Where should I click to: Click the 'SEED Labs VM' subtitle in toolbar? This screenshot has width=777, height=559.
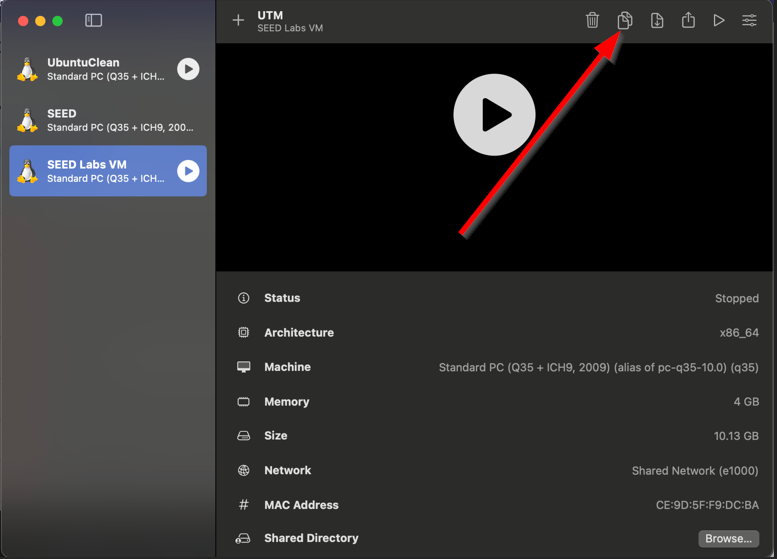pos(290,28)
